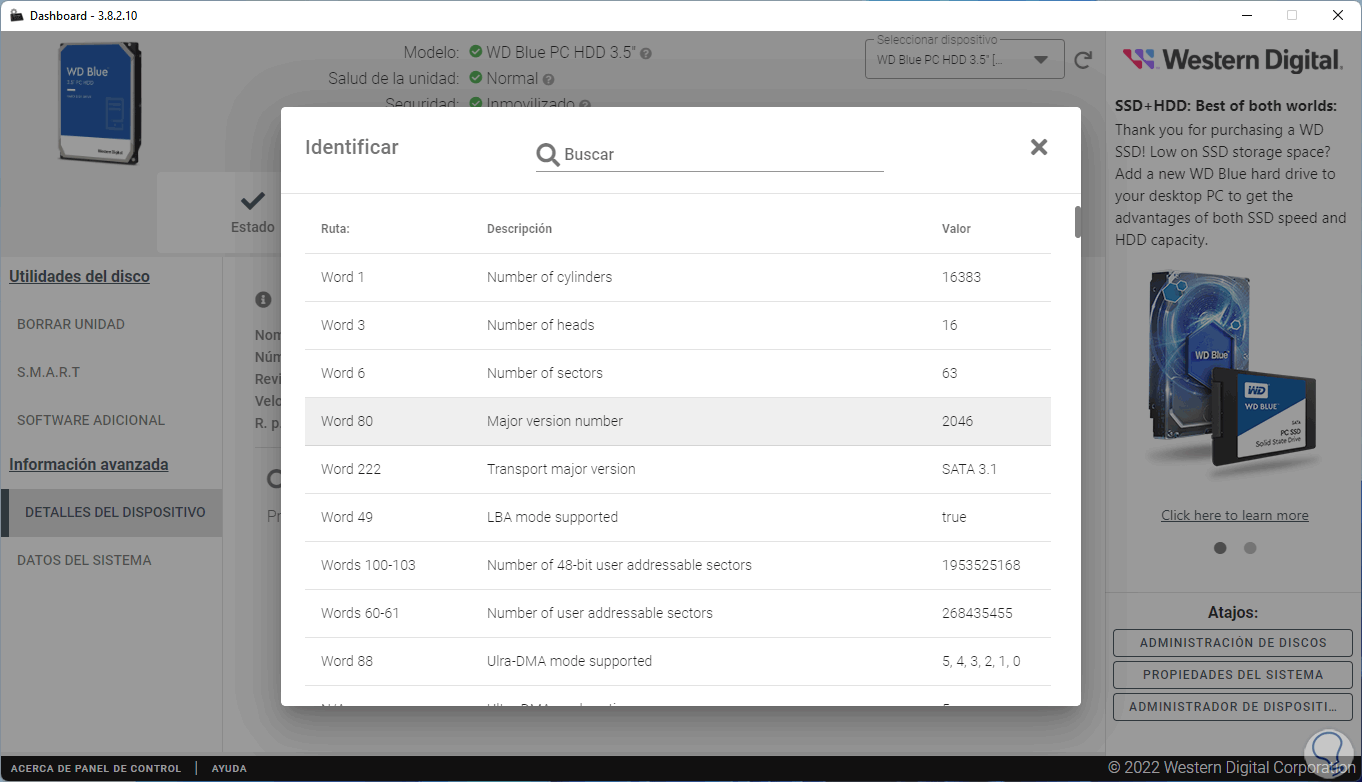The height and width of the screenshot is (782, 1362).
Task: Select the second carousel dot in the ad panel
Action: [1250, 548]
